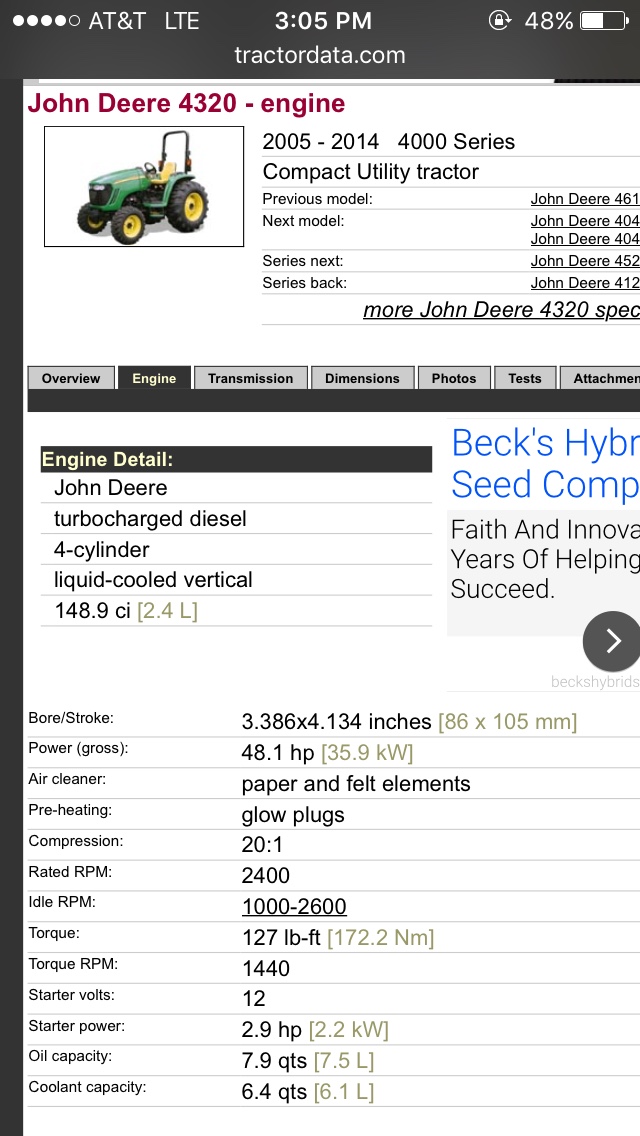Open the Overview tab

pos(71,378)
